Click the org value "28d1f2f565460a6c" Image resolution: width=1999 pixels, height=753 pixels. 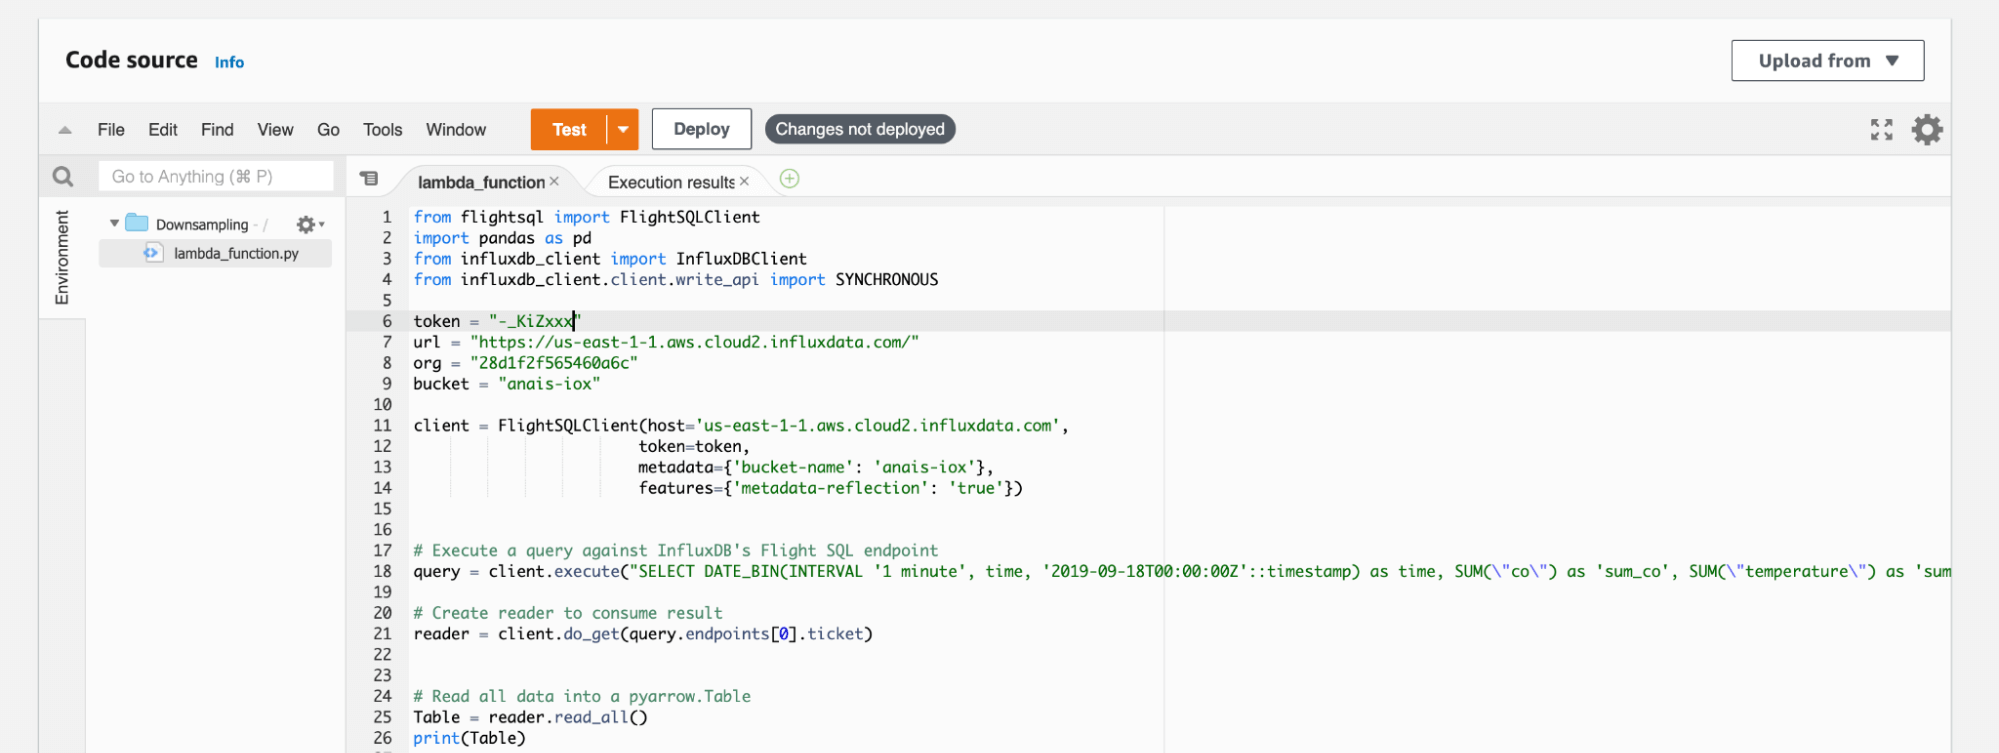coord(553,363)
